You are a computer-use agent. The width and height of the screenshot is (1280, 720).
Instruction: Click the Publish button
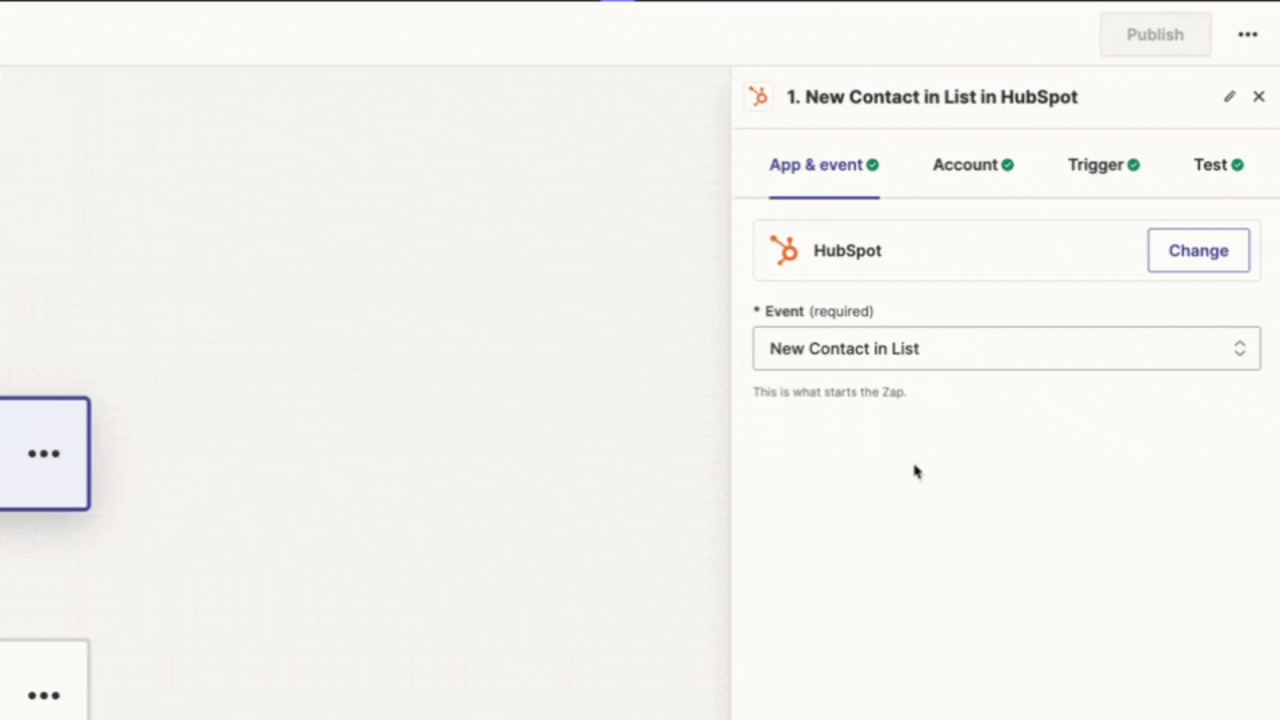[1155, 34]
